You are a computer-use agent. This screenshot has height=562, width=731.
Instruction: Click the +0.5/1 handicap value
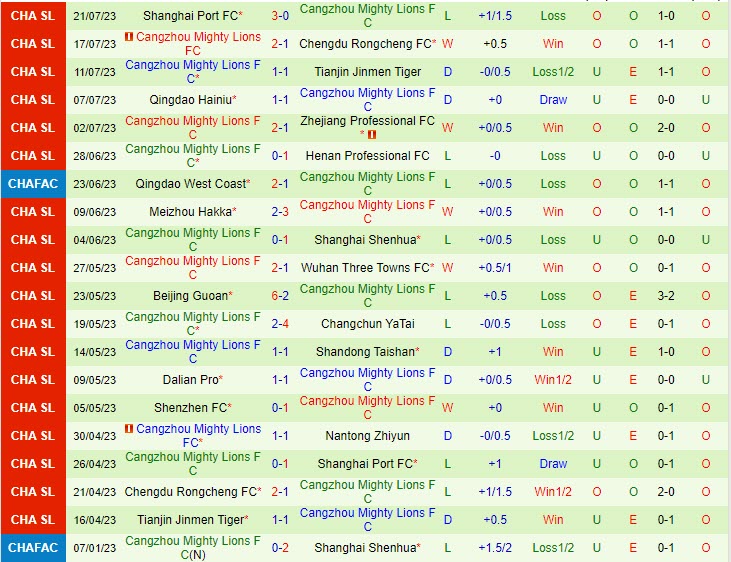point(495,268)
